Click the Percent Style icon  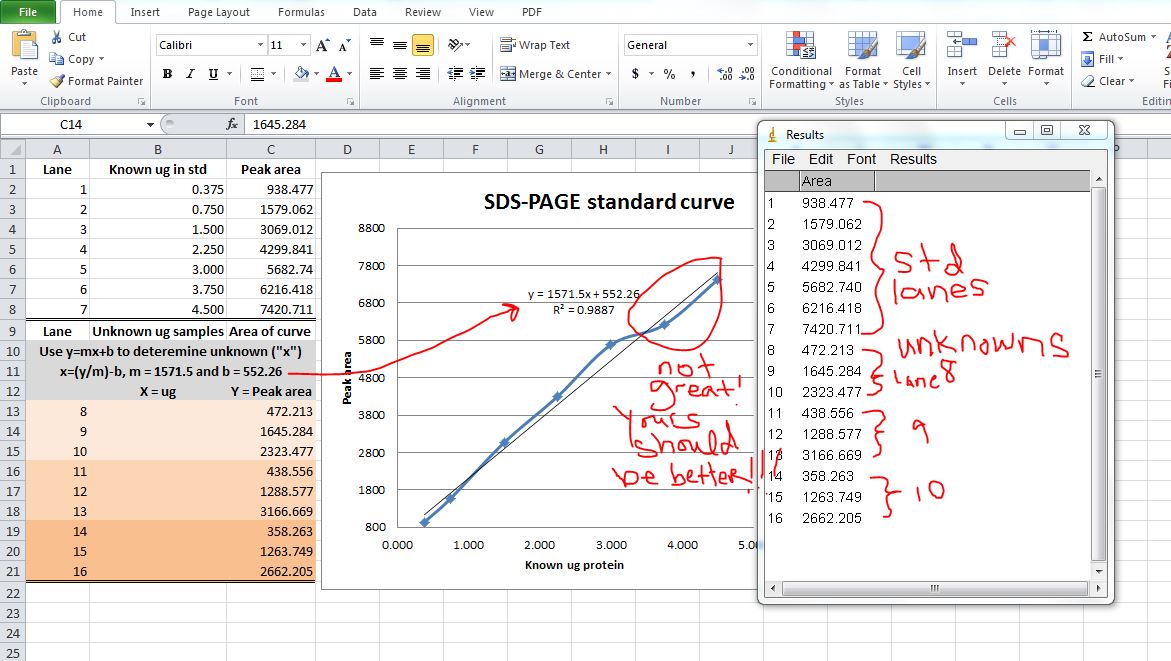click(x=669, y=74)
